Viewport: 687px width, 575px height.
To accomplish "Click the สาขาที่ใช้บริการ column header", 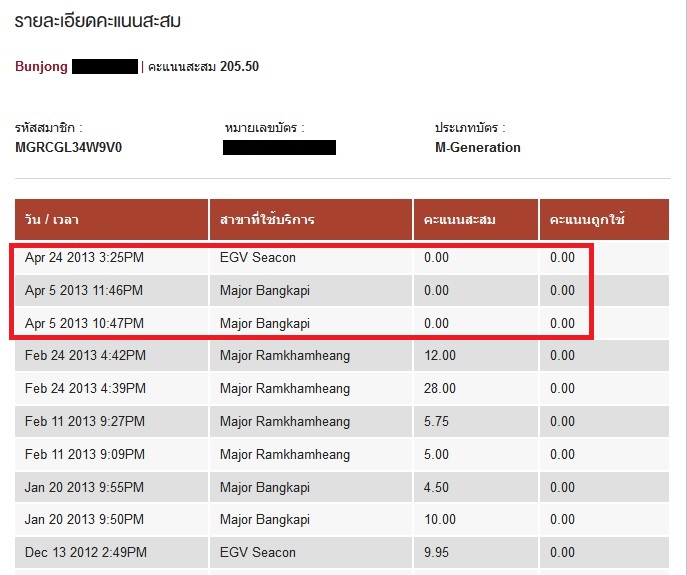I will [311, 220].
